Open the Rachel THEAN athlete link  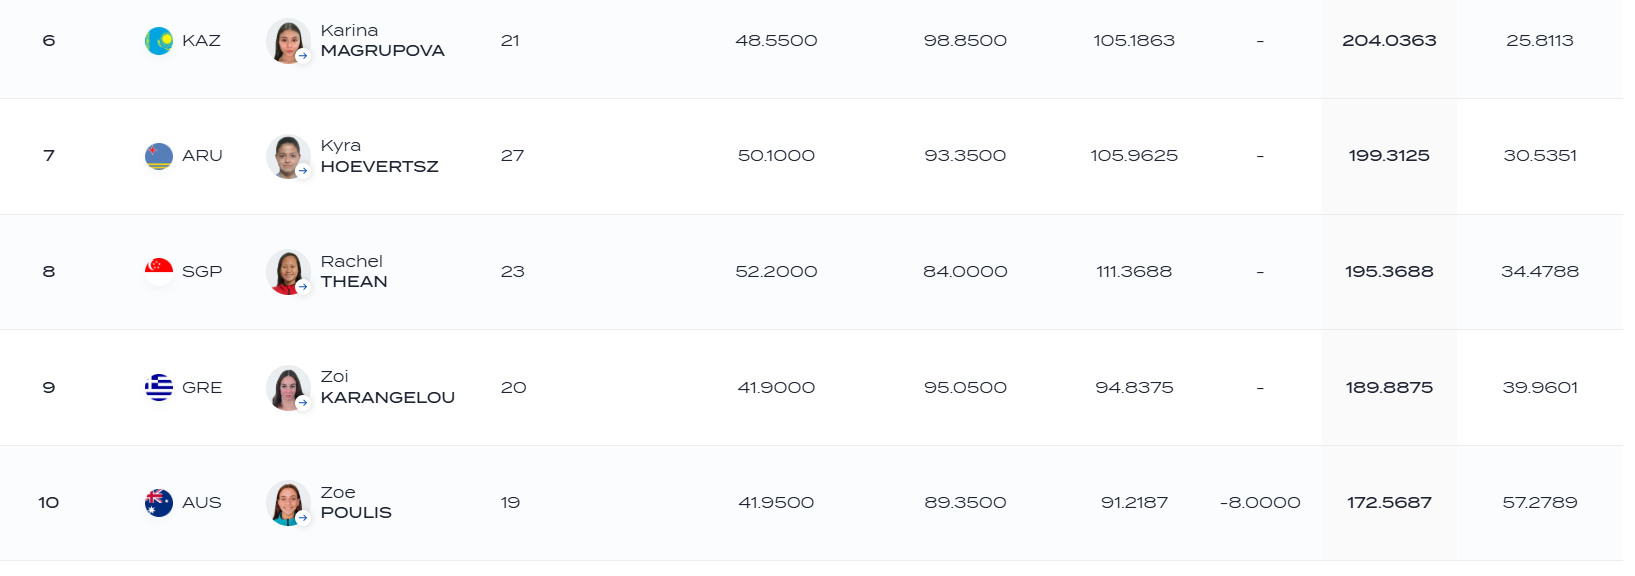[354, 272]
